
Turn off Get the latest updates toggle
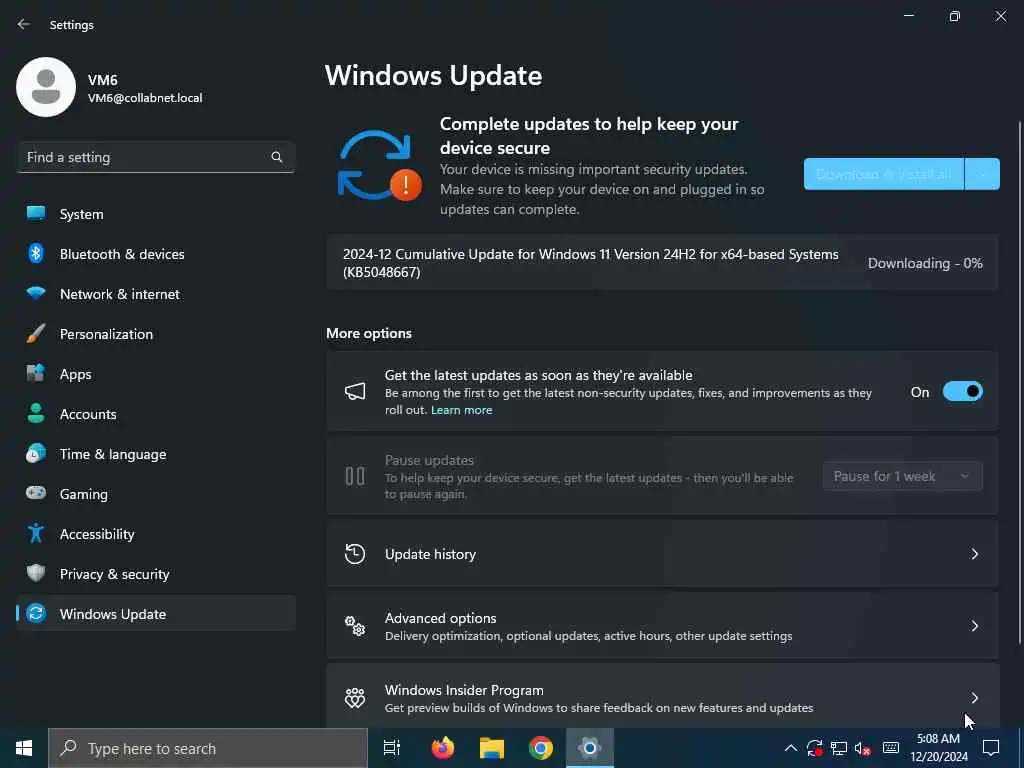(x=963, y=391)
